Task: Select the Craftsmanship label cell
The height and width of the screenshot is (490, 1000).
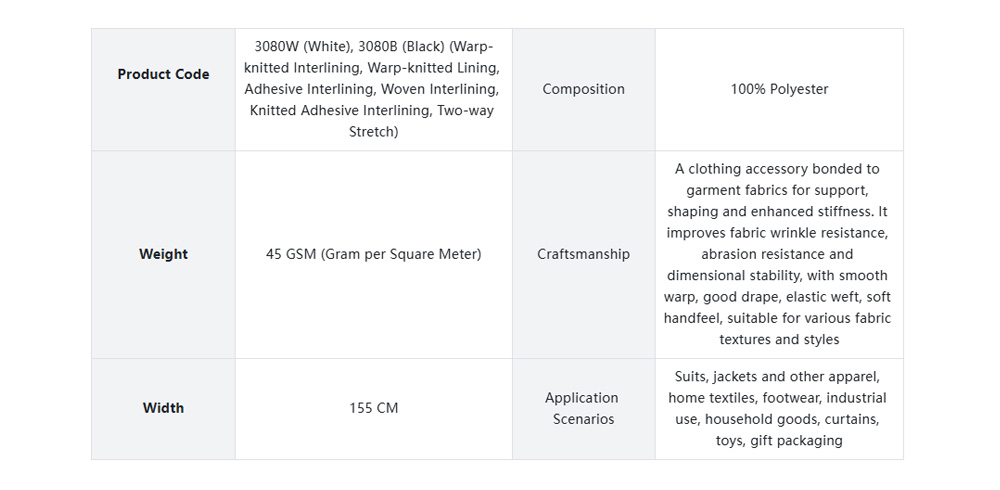Action: 583,254
